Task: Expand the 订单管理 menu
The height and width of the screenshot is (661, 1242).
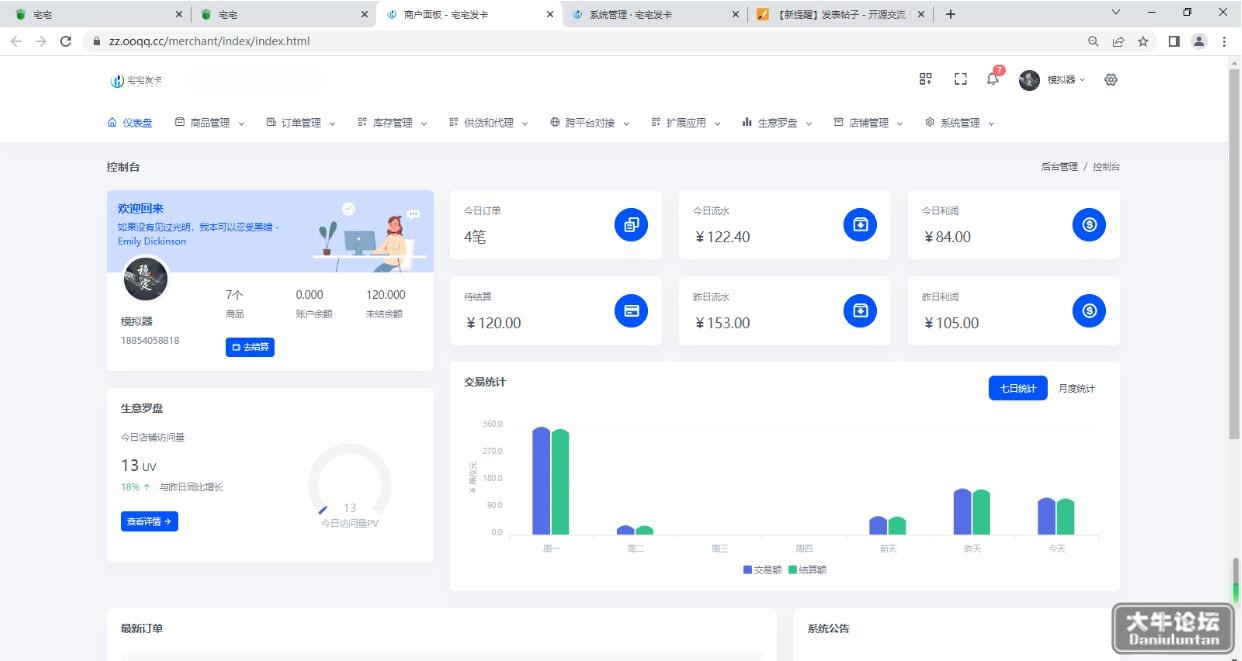Action: (301, 123)
